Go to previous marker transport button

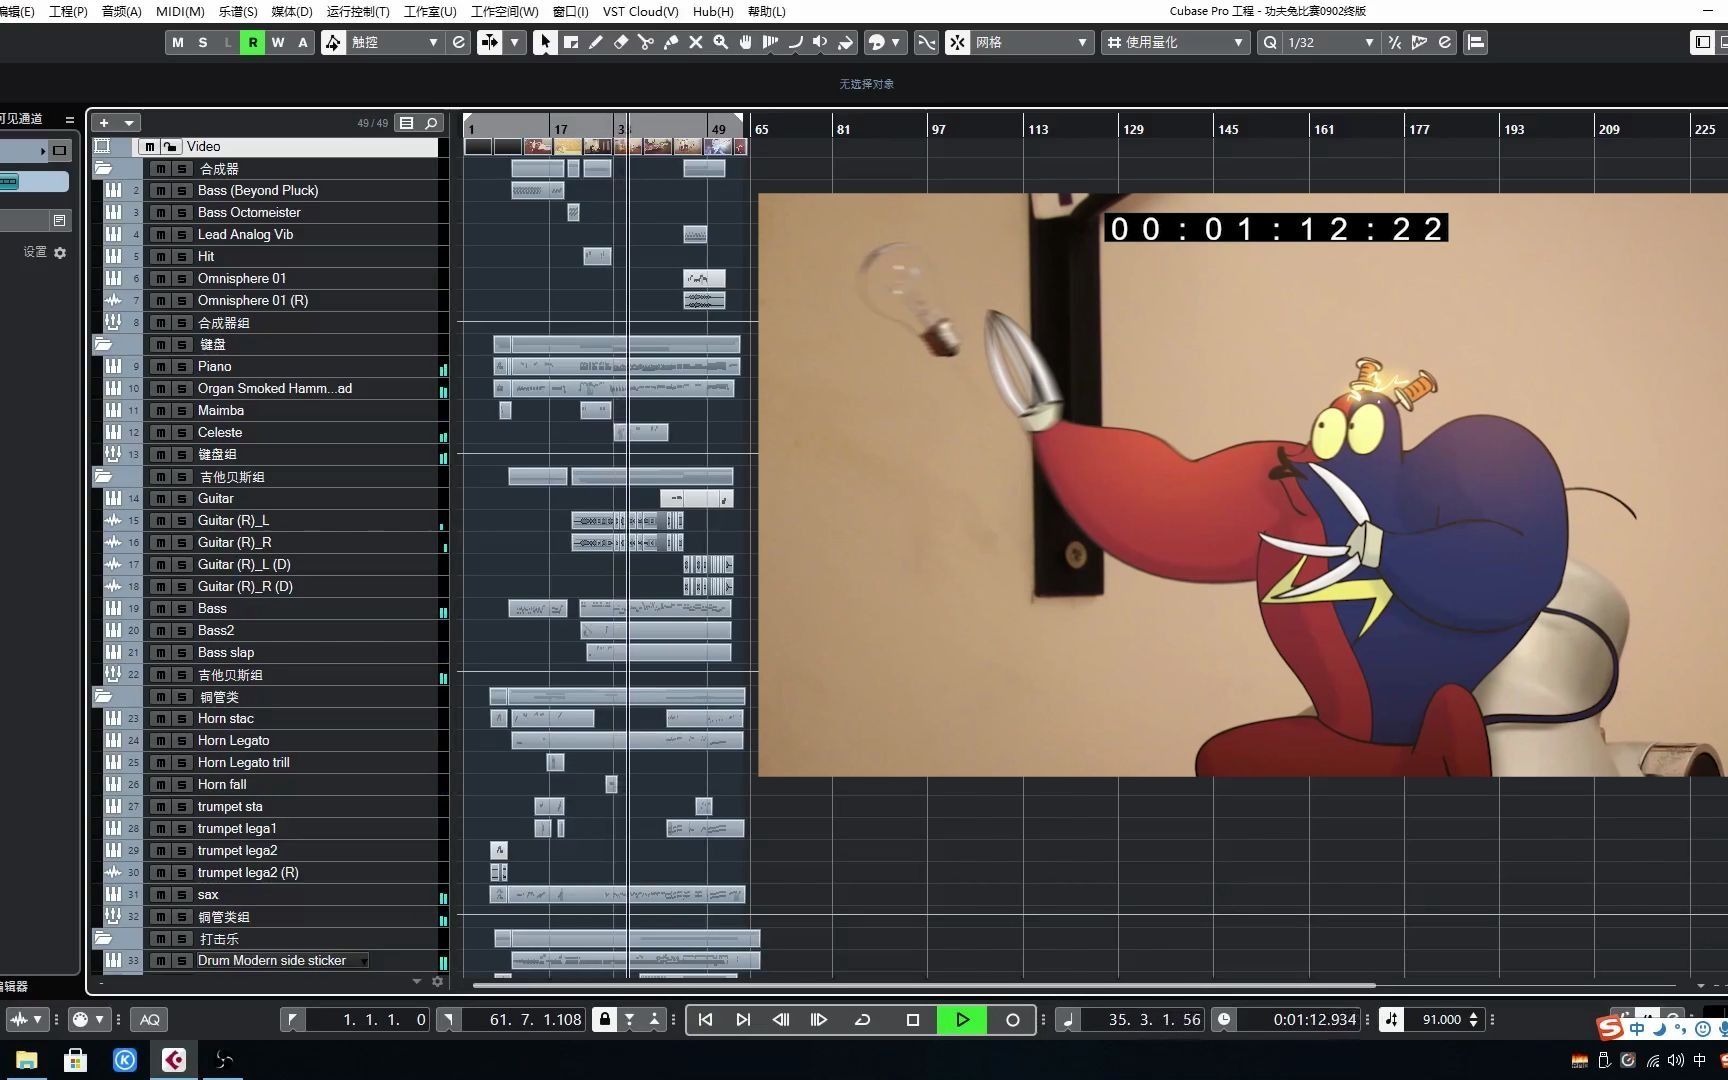pos(705,1020)
